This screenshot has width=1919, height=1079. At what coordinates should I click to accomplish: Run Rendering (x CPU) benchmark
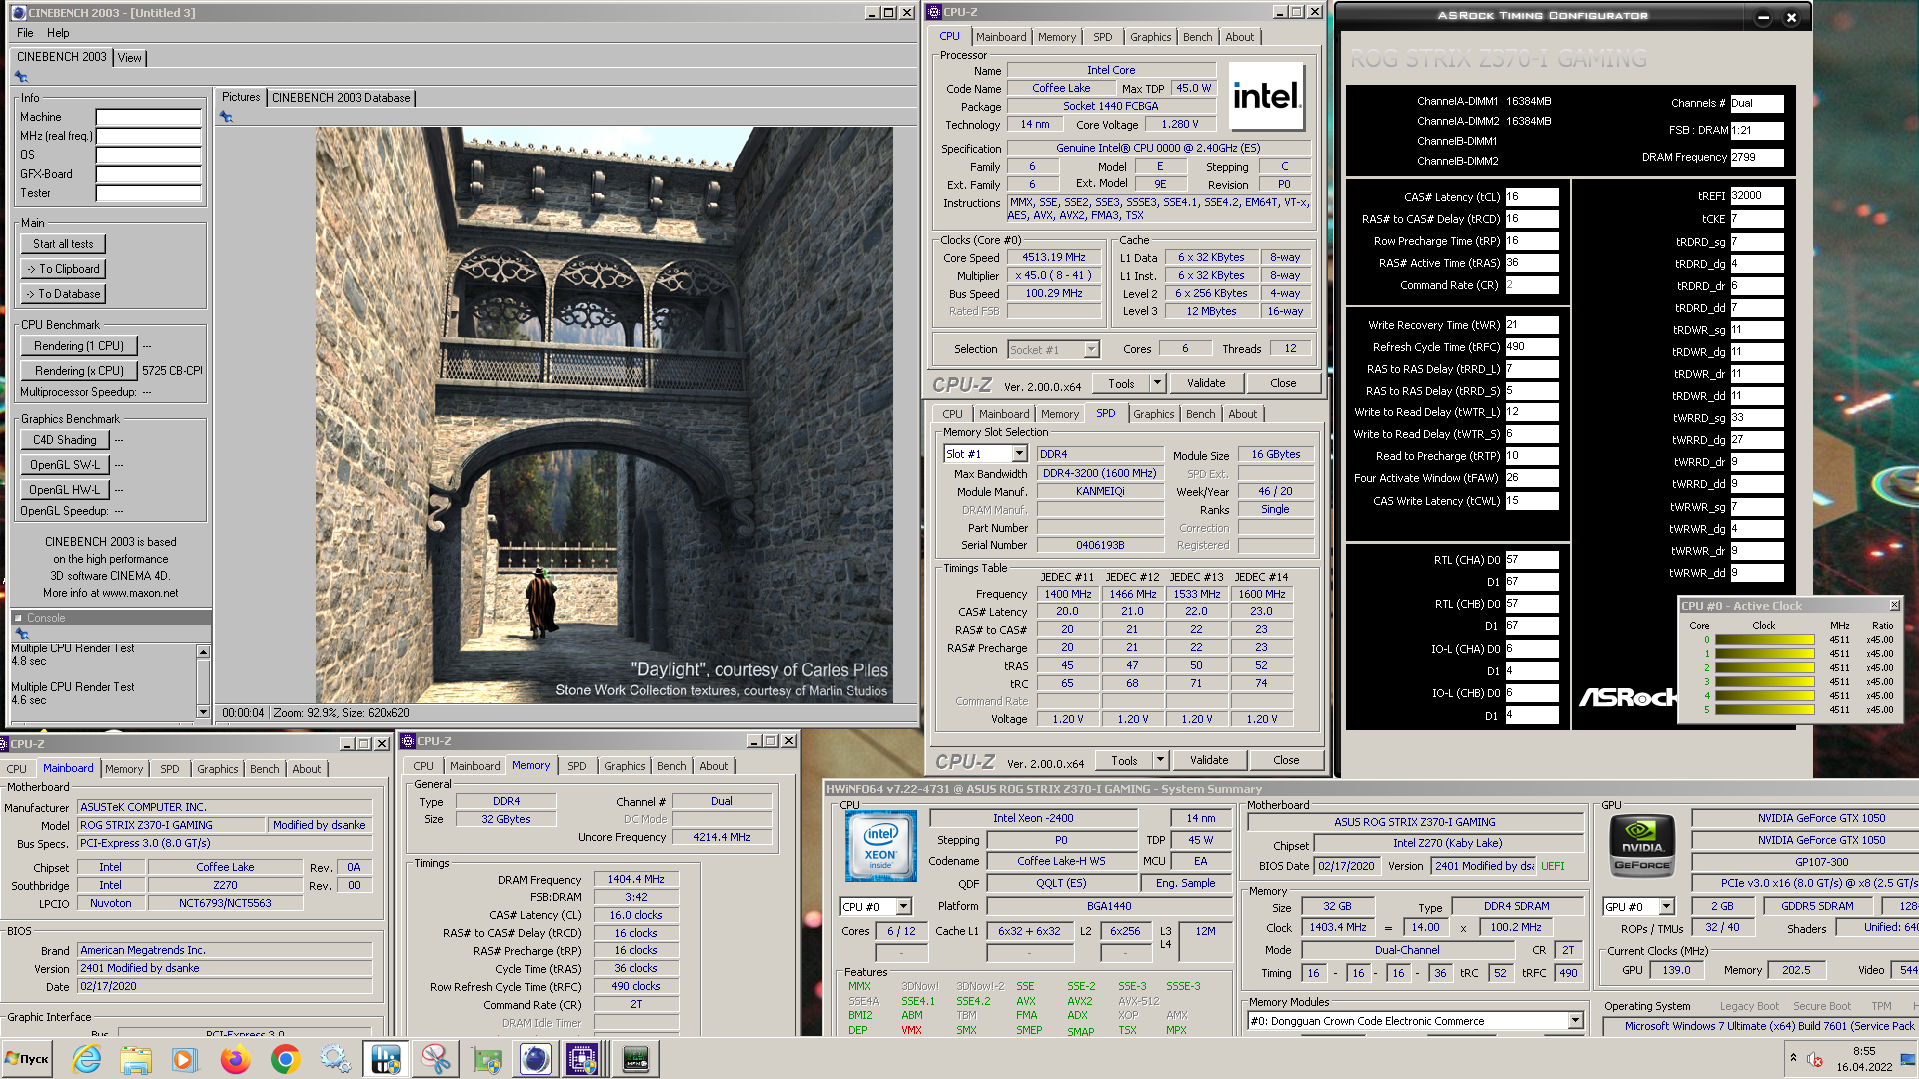79,371
